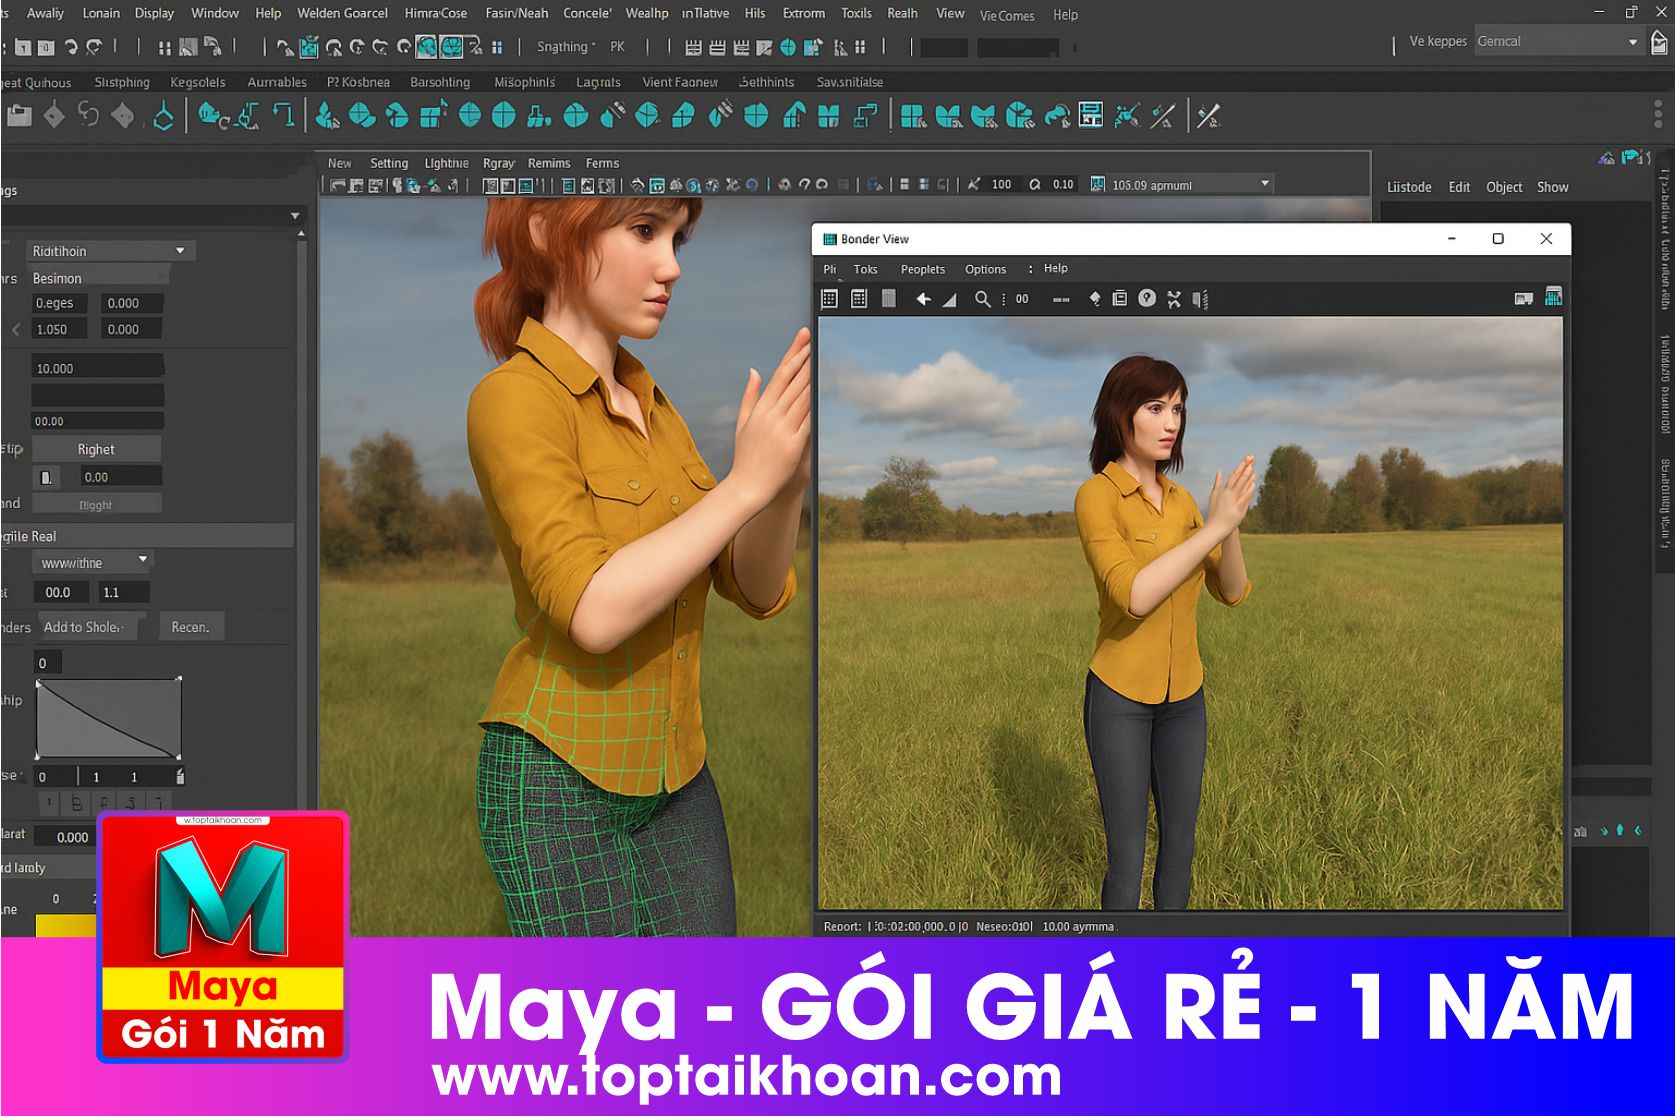Click the 0.10 value field in viewport toolbar
1676x1116 pixels.
pos(1063,184)
